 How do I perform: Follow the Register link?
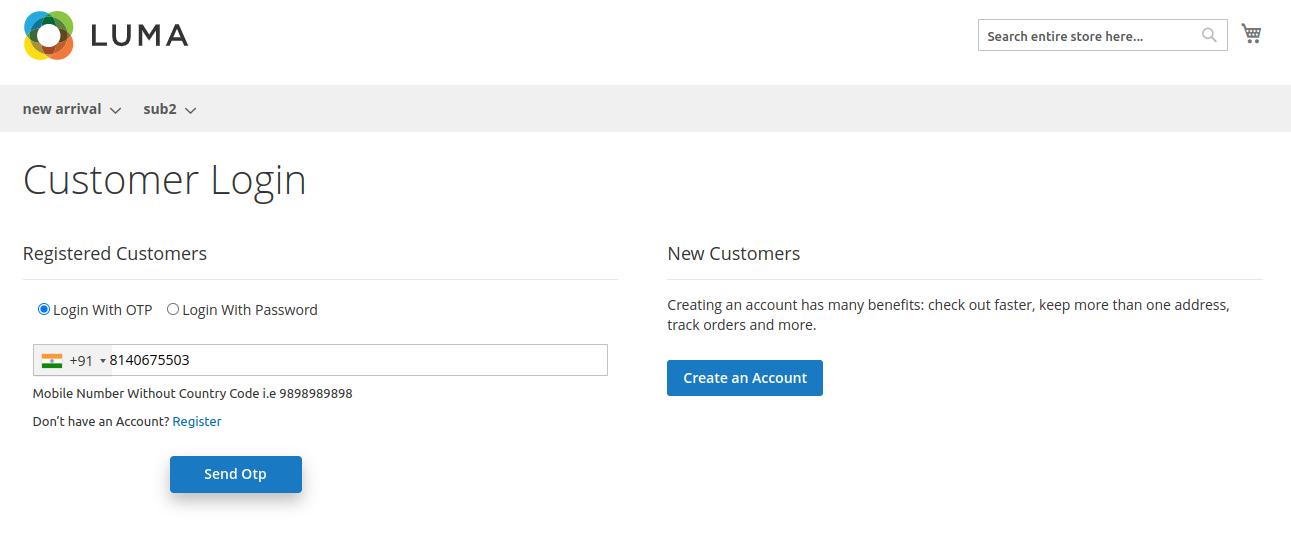pos(197,421)
